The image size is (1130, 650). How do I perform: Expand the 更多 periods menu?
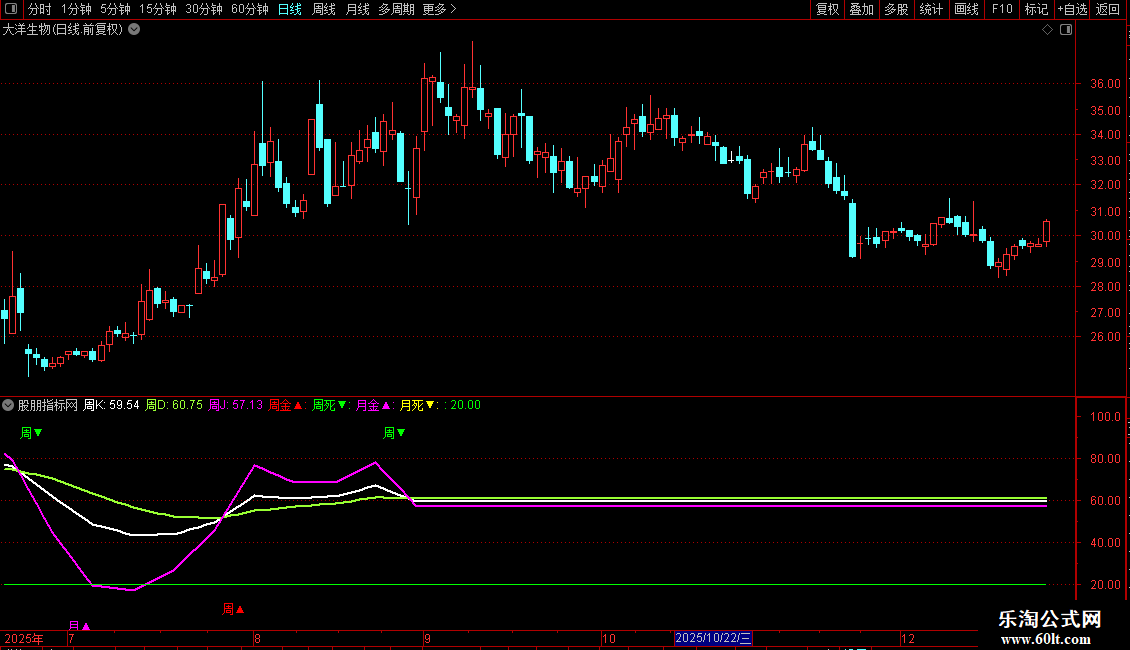[439, 9]
